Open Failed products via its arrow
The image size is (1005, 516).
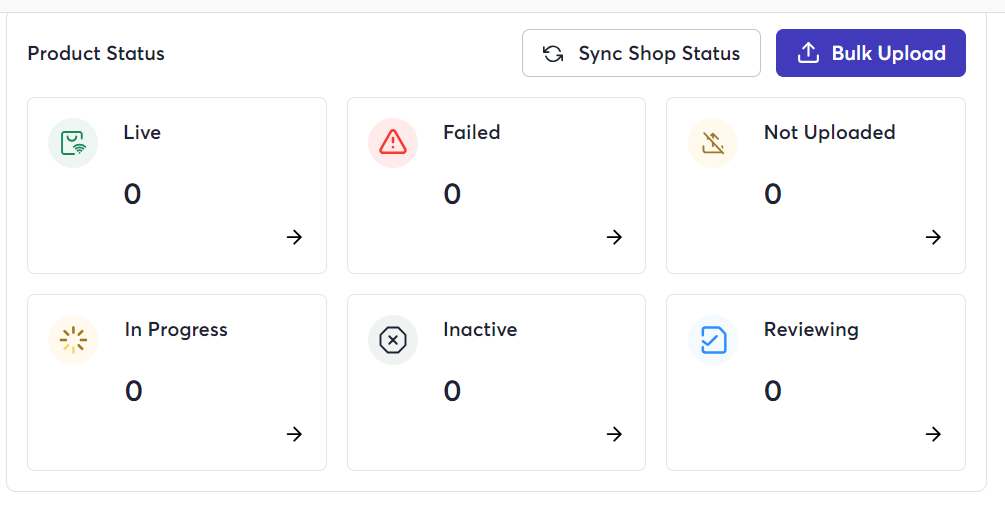coord(614,237)
